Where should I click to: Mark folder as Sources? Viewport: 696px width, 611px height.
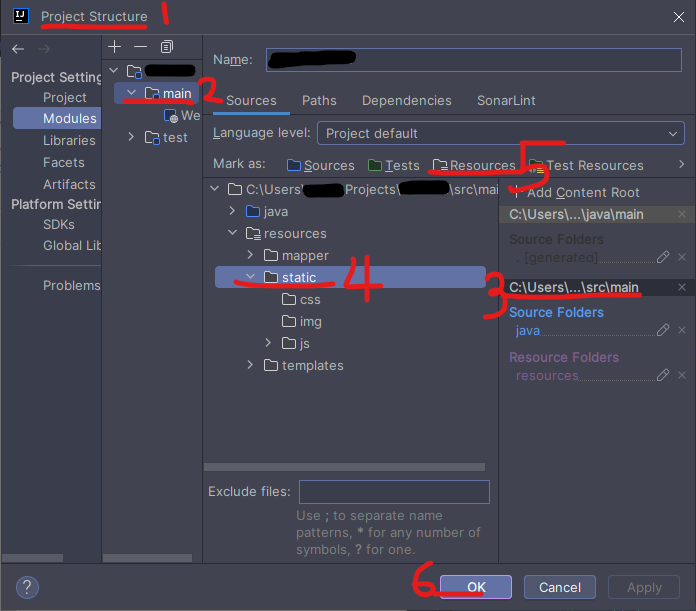coord(320,165)
